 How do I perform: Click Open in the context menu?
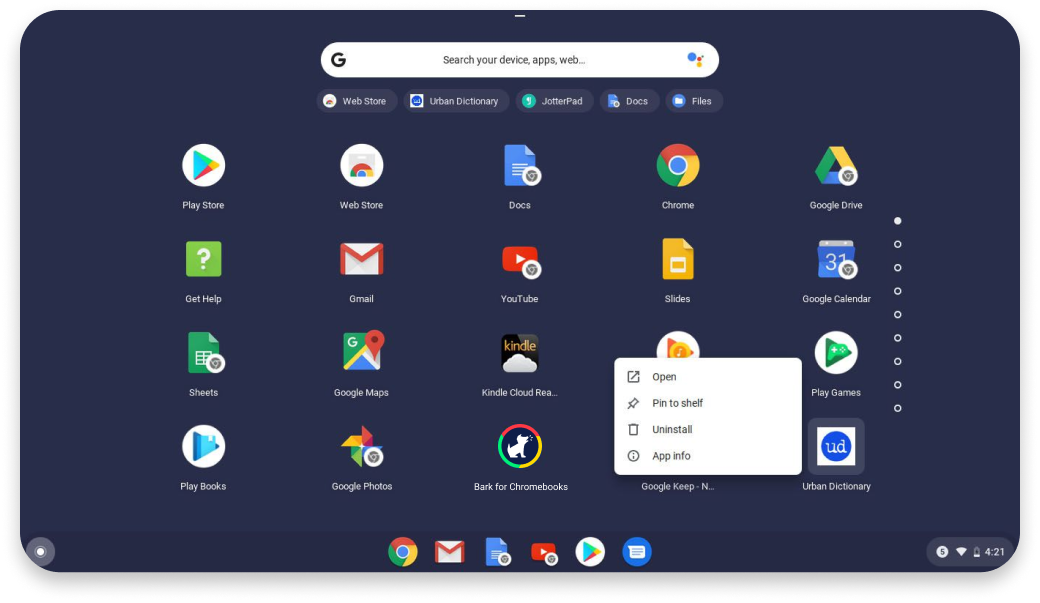[x=664, y=377]
